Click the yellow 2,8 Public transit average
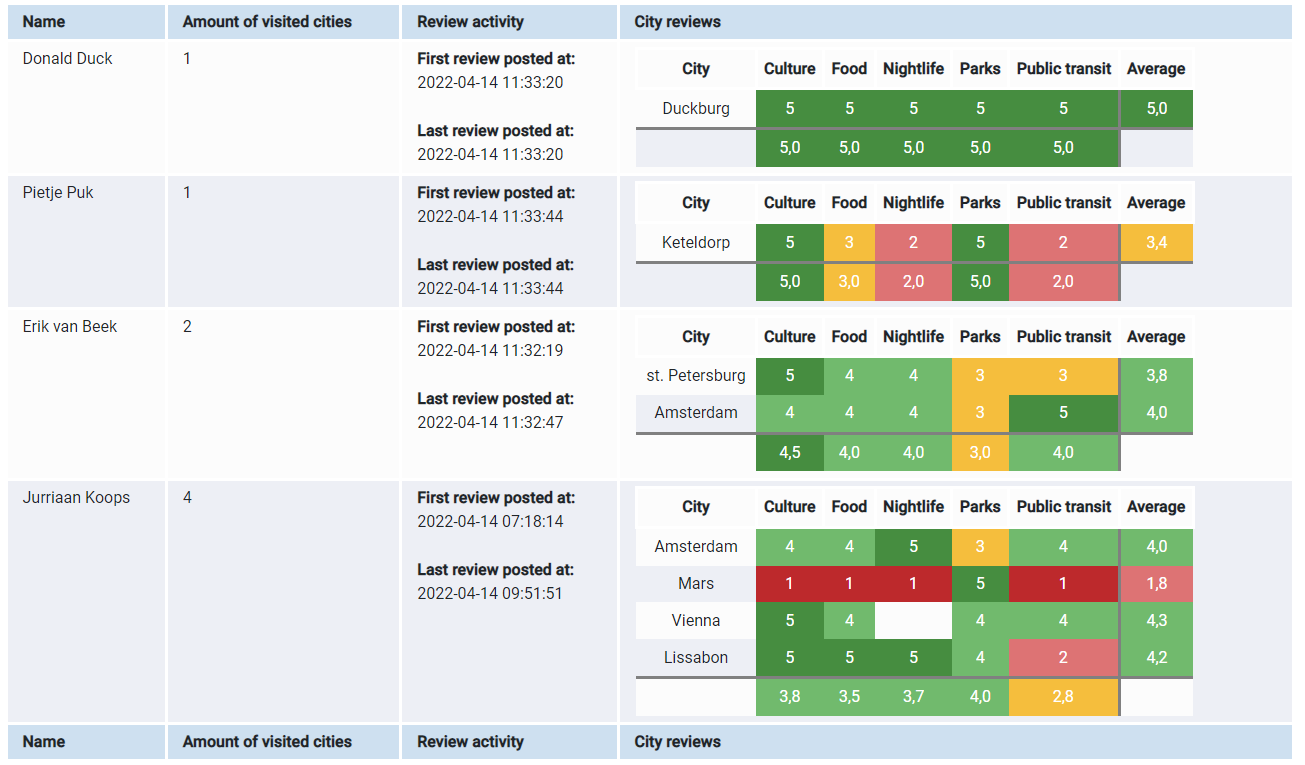 [x=1063, y=697]
